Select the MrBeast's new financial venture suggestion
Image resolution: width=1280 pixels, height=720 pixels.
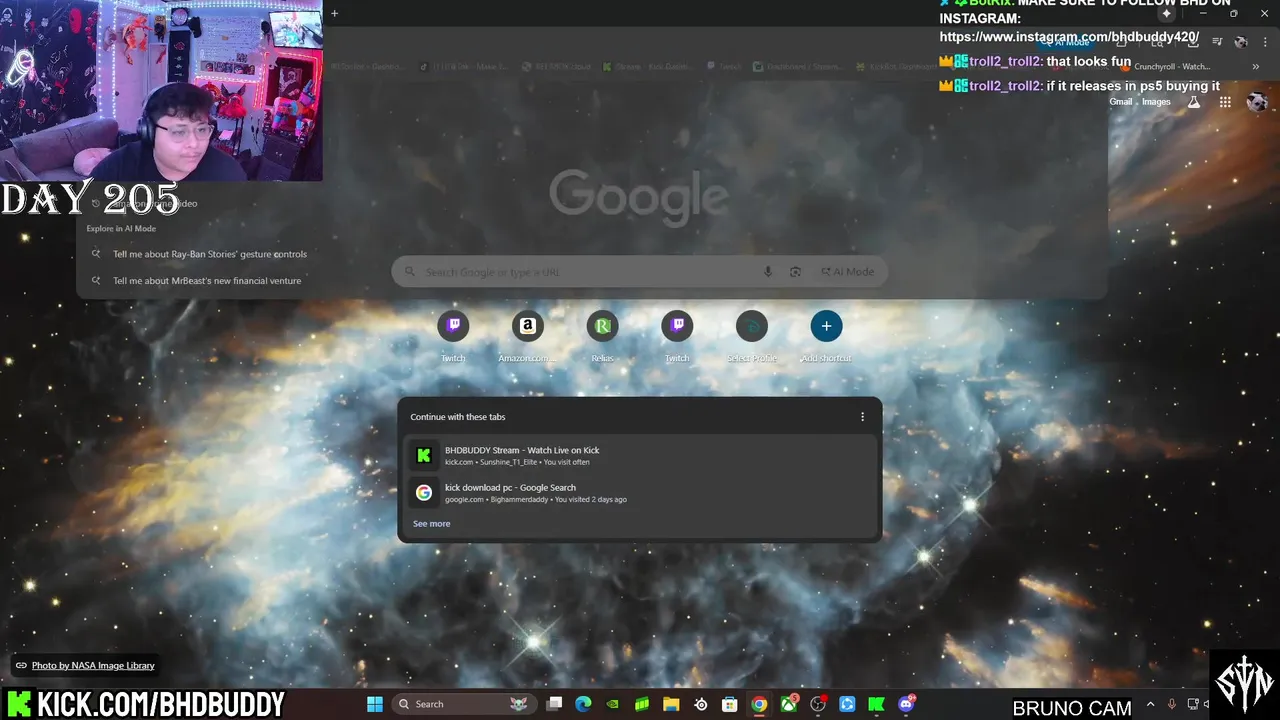(x=207, y=281)
